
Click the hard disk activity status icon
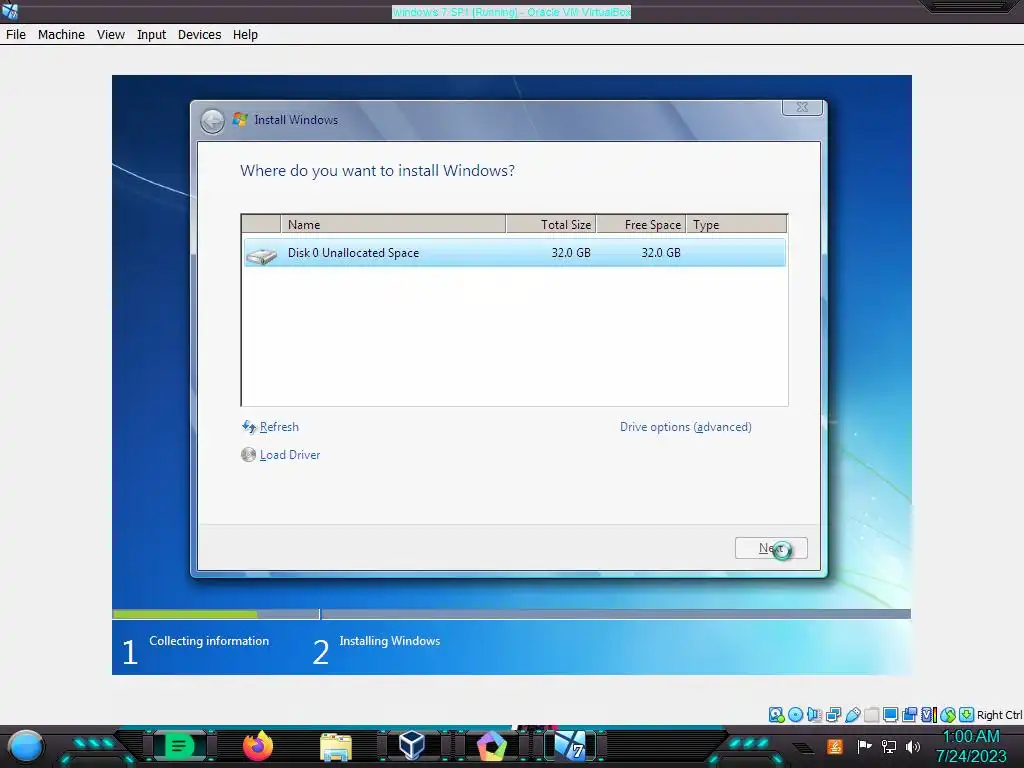tap(776, 714)
